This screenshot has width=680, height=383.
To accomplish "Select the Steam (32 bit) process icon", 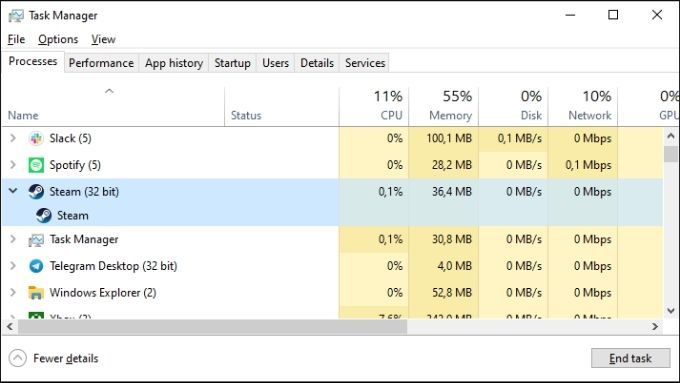I will tap(36, 192).
